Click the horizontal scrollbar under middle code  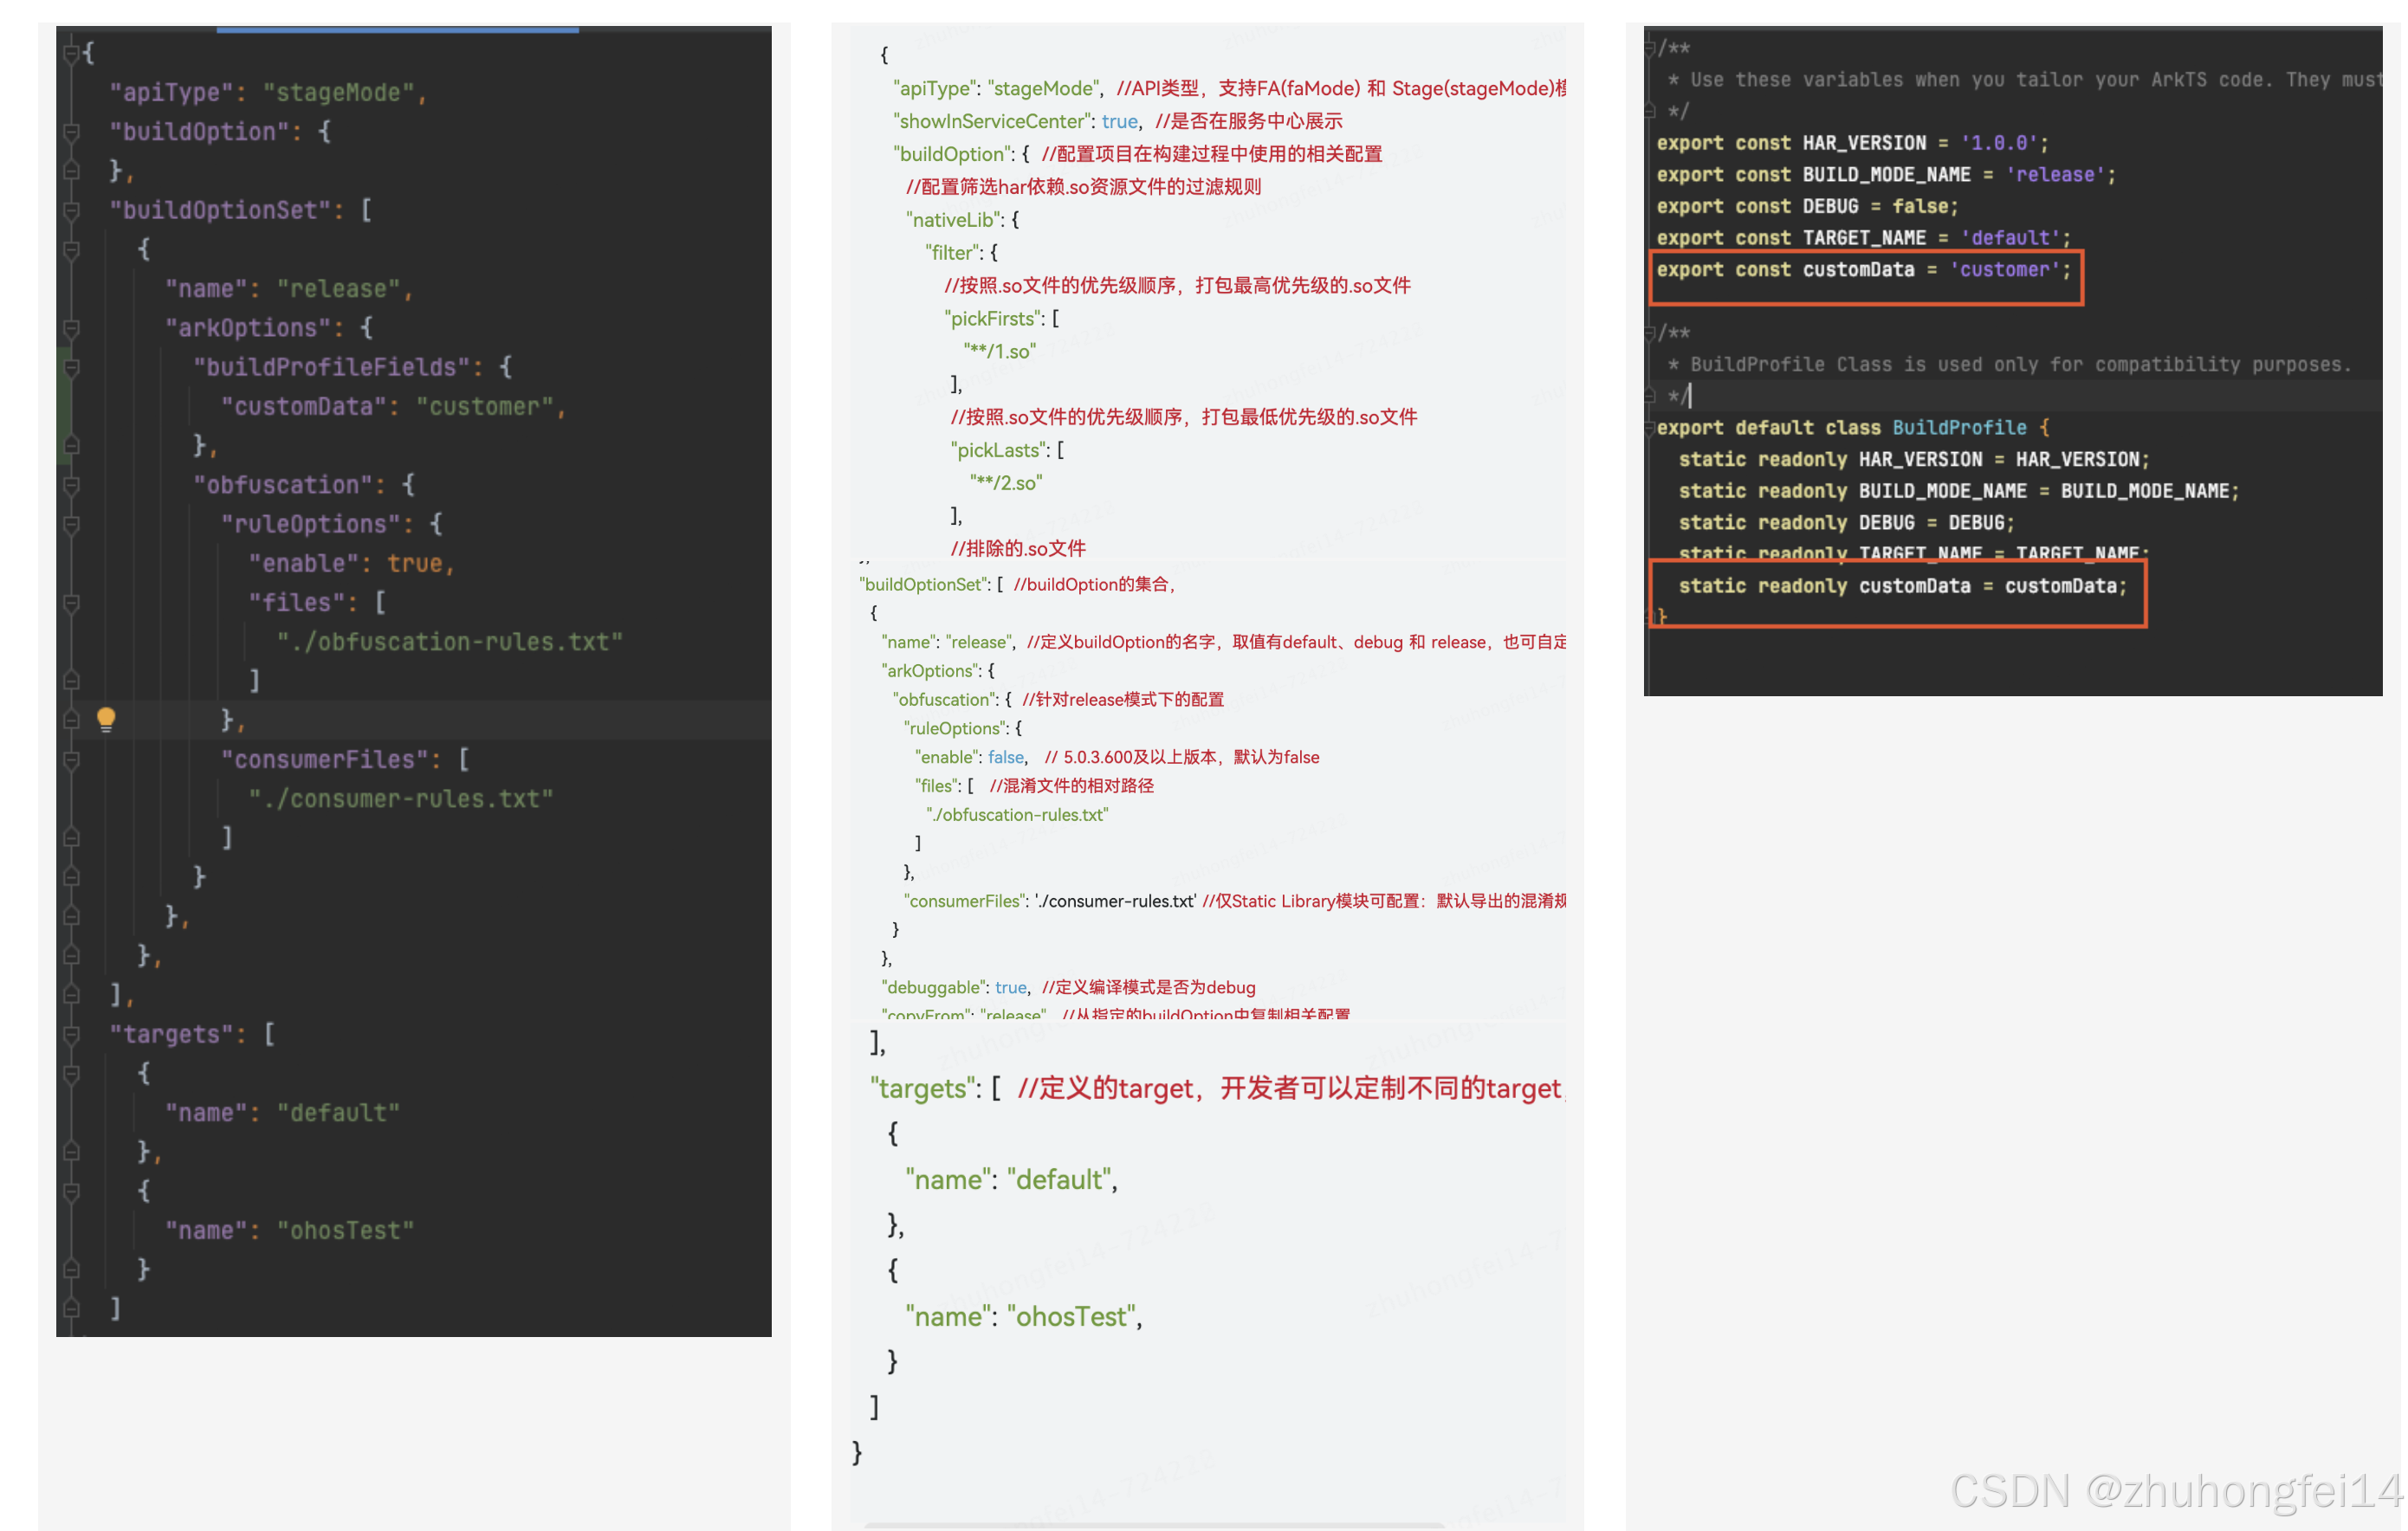1153,1525
